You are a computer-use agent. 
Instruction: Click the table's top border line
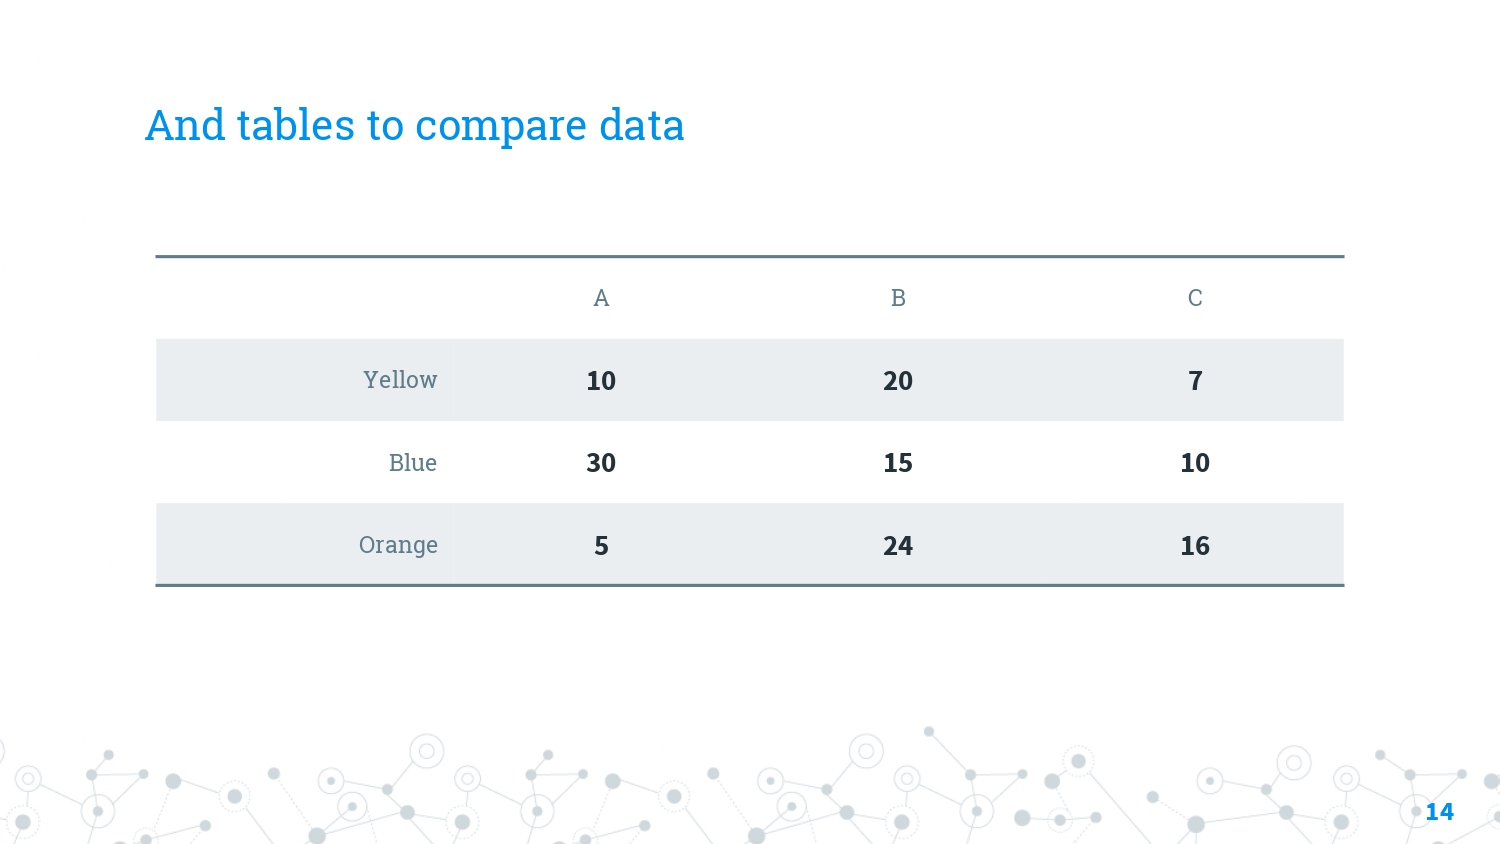(x=750, y=257)
